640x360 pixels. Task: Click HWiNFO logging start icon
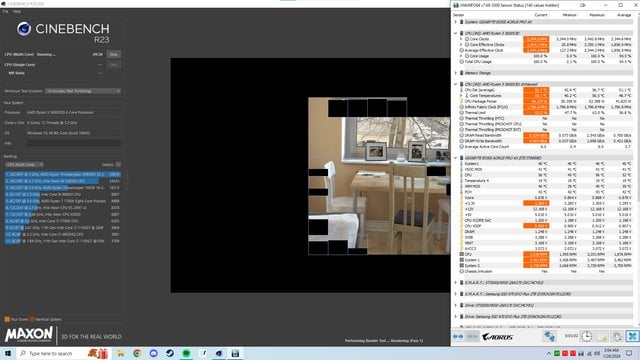[x=602, y=336]
